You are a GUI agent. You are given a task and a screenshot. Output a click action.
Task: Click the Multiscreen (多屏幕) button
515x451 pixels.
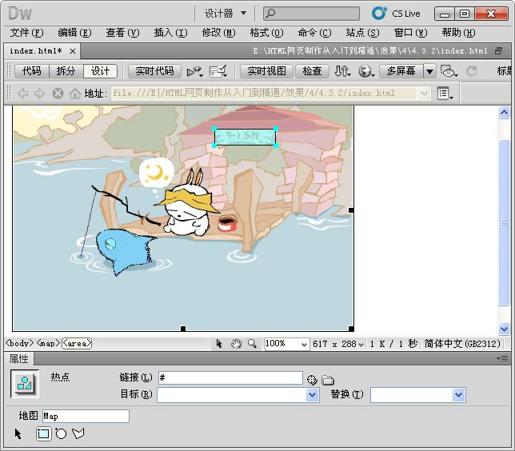401,71
